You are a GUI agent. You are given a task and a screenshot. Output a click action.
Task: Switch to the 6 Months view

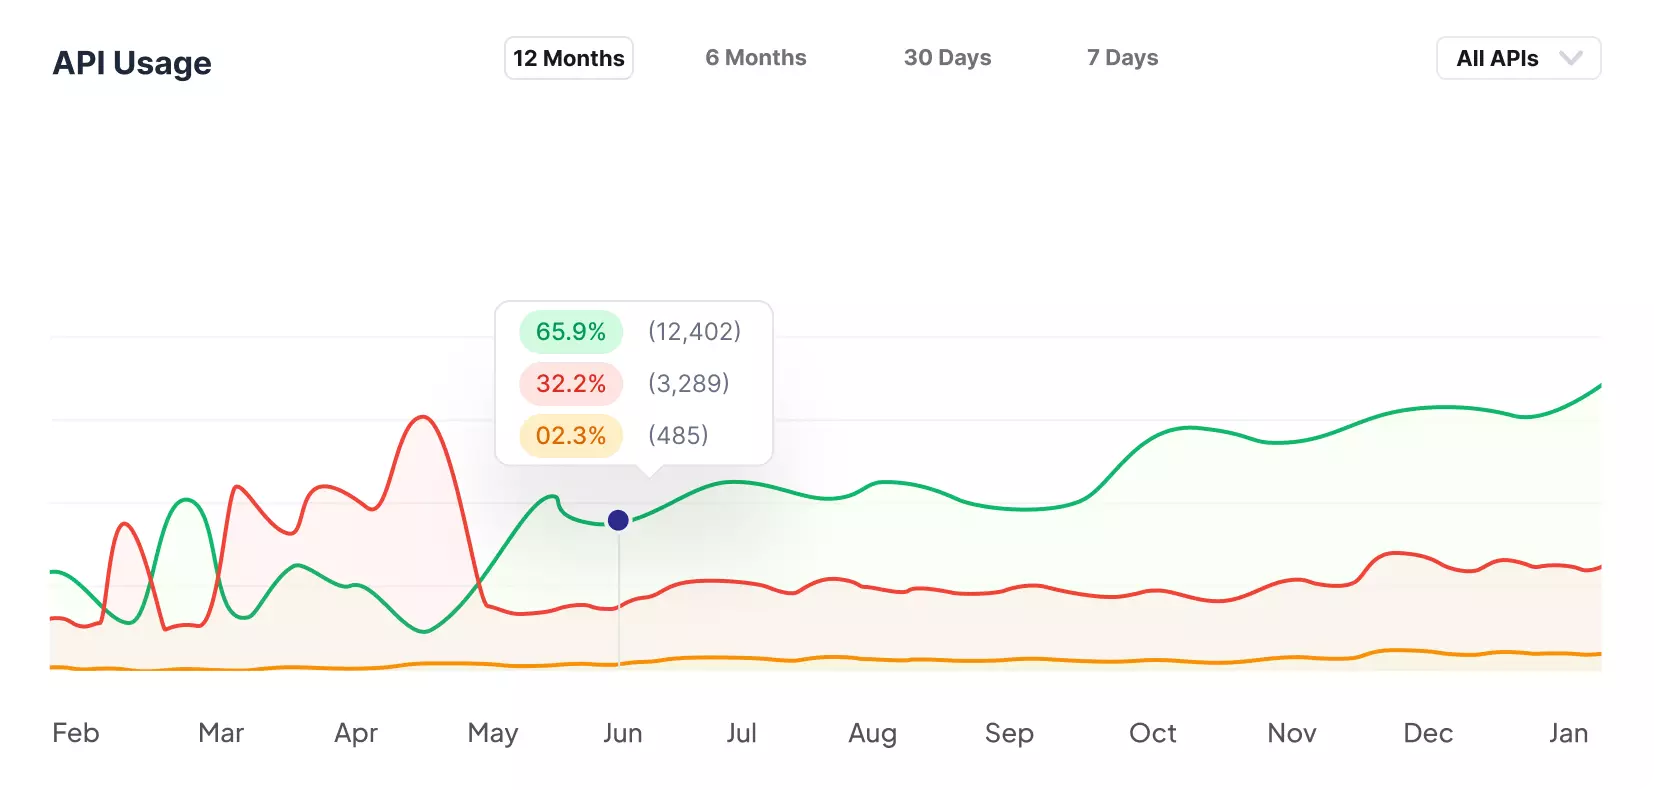tap(755, 58)
